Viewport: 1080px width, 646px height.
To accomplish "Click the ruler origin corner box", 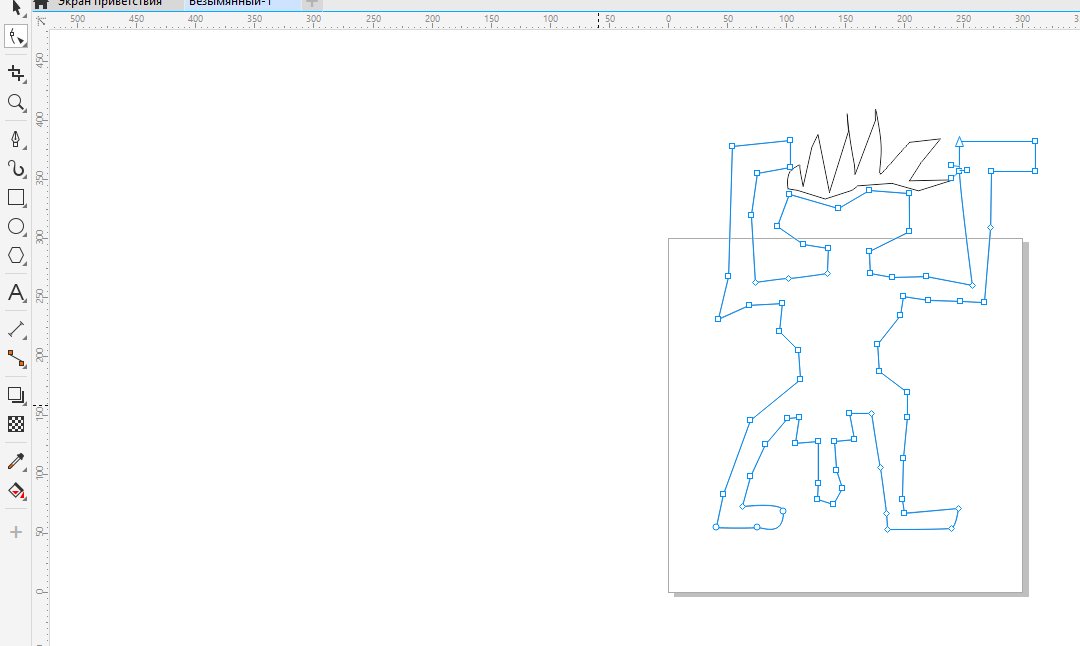I will [40, 19].
